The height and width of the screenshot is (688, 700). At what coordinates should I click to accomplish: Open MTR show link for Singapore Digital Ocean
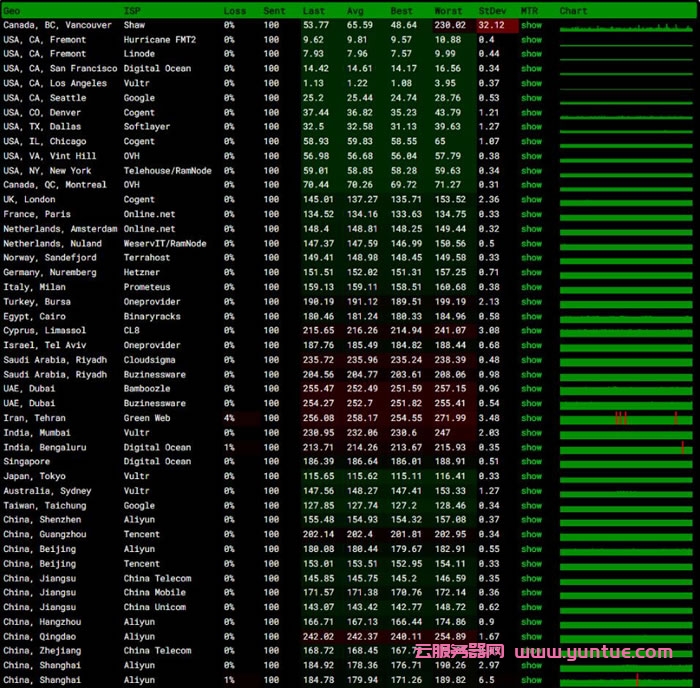(531, 462)
